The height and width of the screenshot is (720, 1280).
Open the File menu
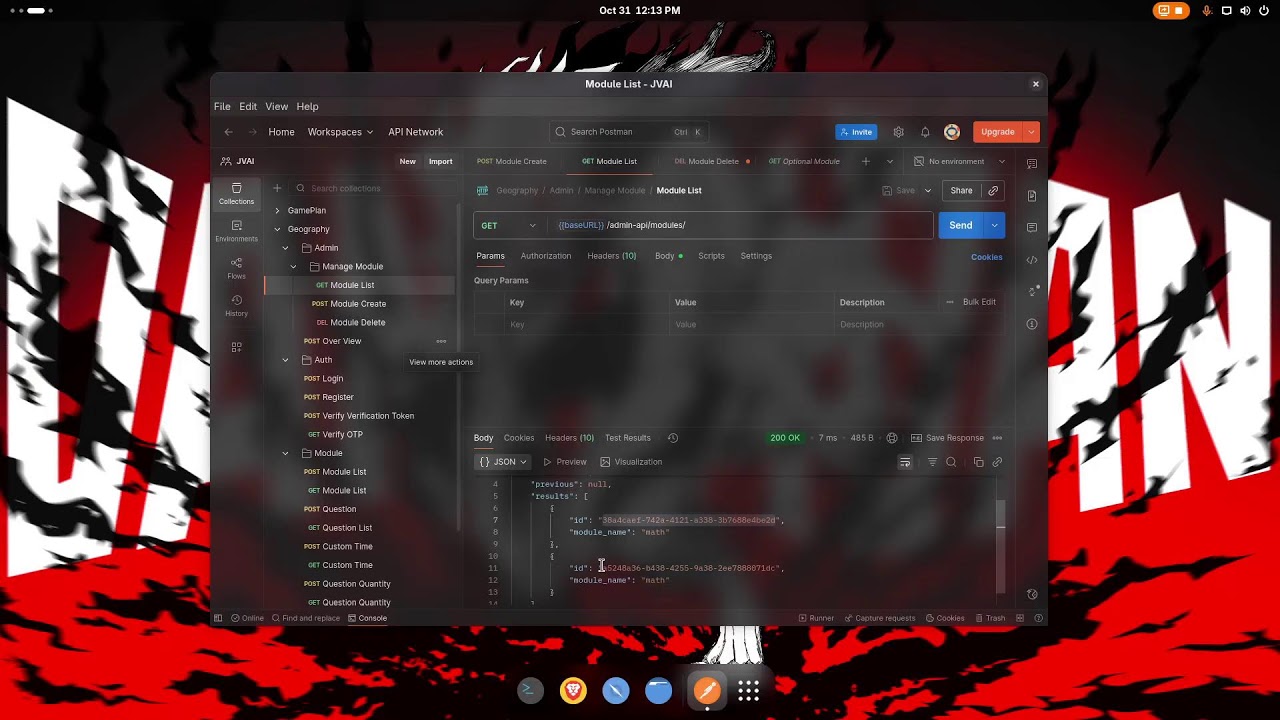pyautogui.click(x=222, y=107)
